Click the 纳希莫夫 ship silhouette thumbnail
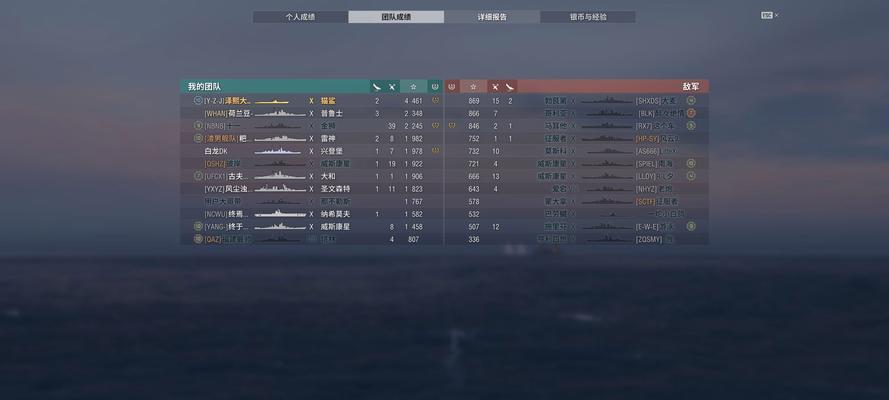This screenshot has height=400, width=889. point(280,214)
